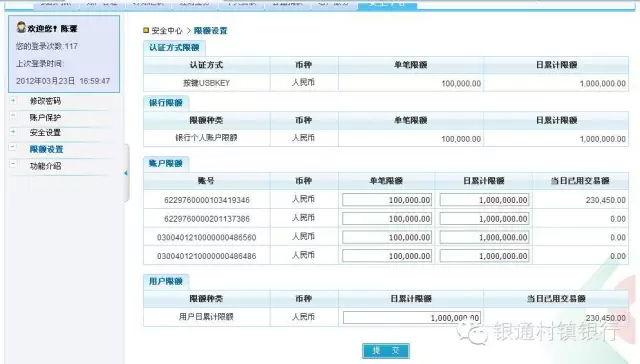This screenshot has height=364, width=640.
Task: Click the 提交 submit button
Action: tap(386, 351)
